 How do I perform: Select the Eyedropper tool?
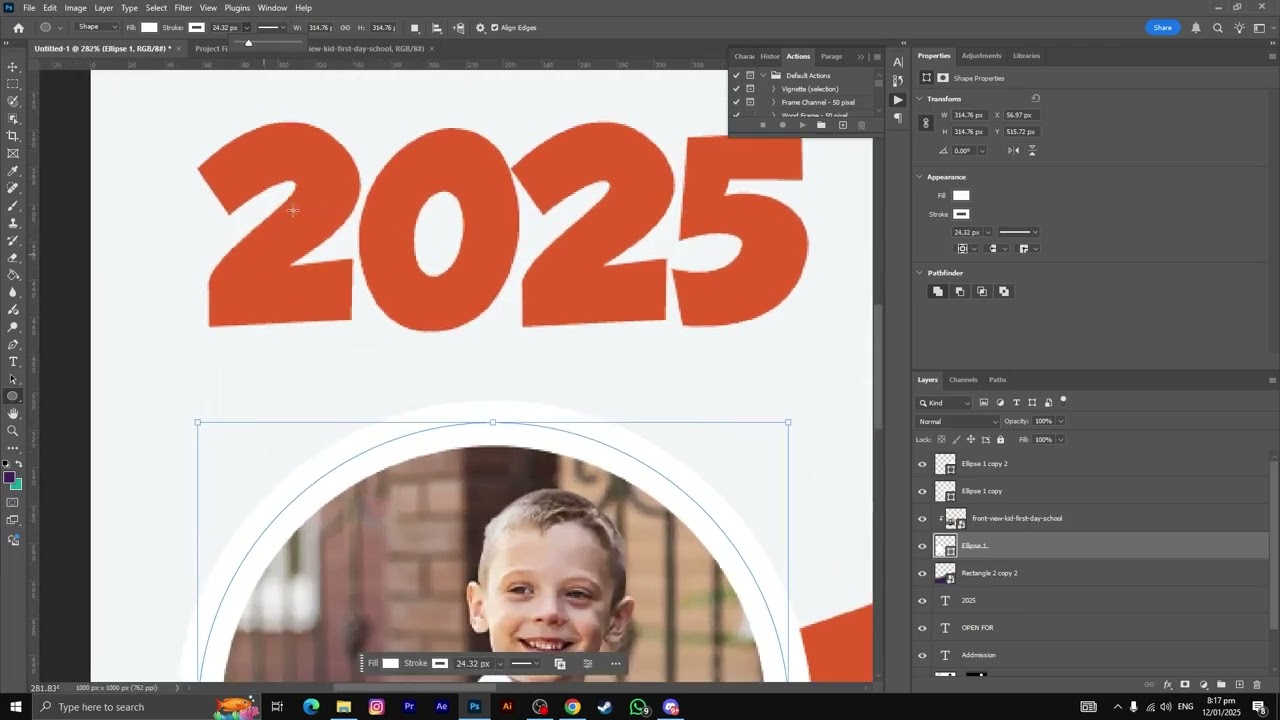[13, 171]
